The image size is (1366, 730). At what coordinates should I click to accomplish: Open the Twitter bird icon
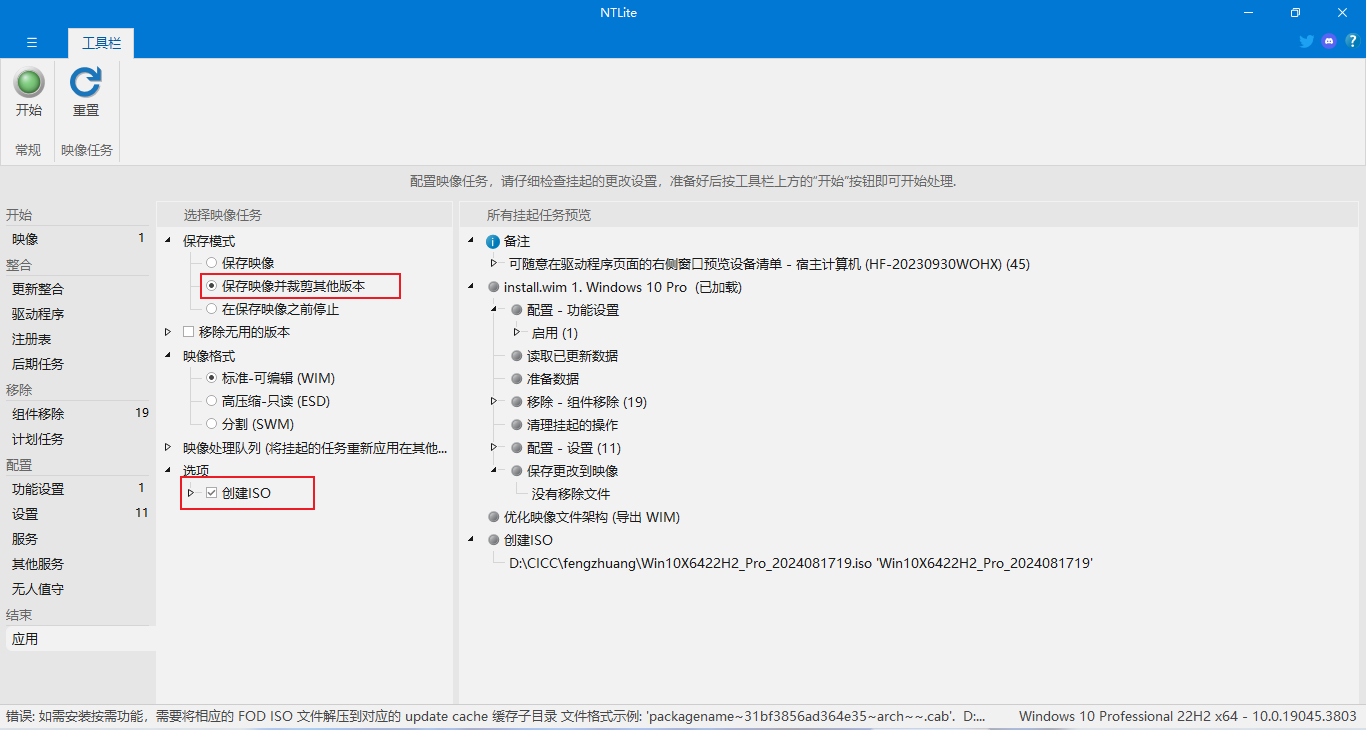point(1306,41)
